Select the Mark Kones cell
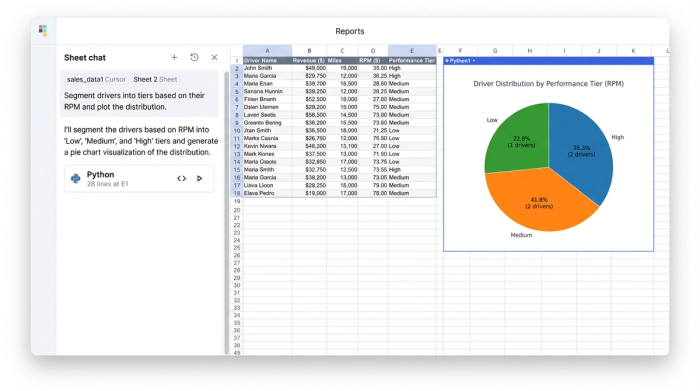Screen dimensions: 700x391 tap(267, 154)
